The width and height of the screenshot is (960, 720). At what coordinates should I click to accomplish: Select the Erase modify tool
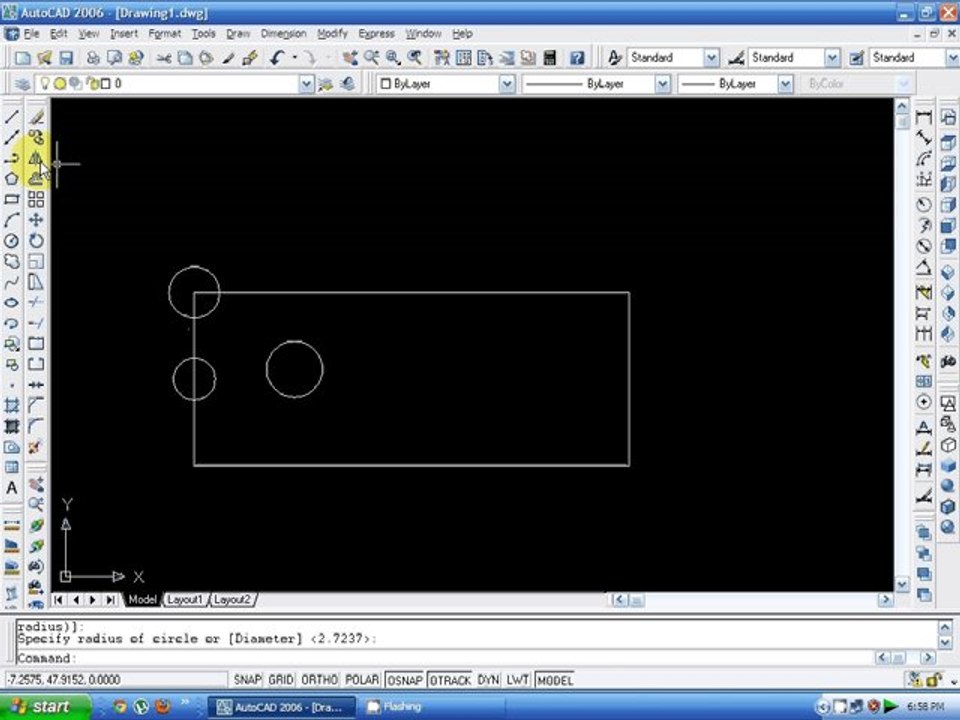click(36, 116)
